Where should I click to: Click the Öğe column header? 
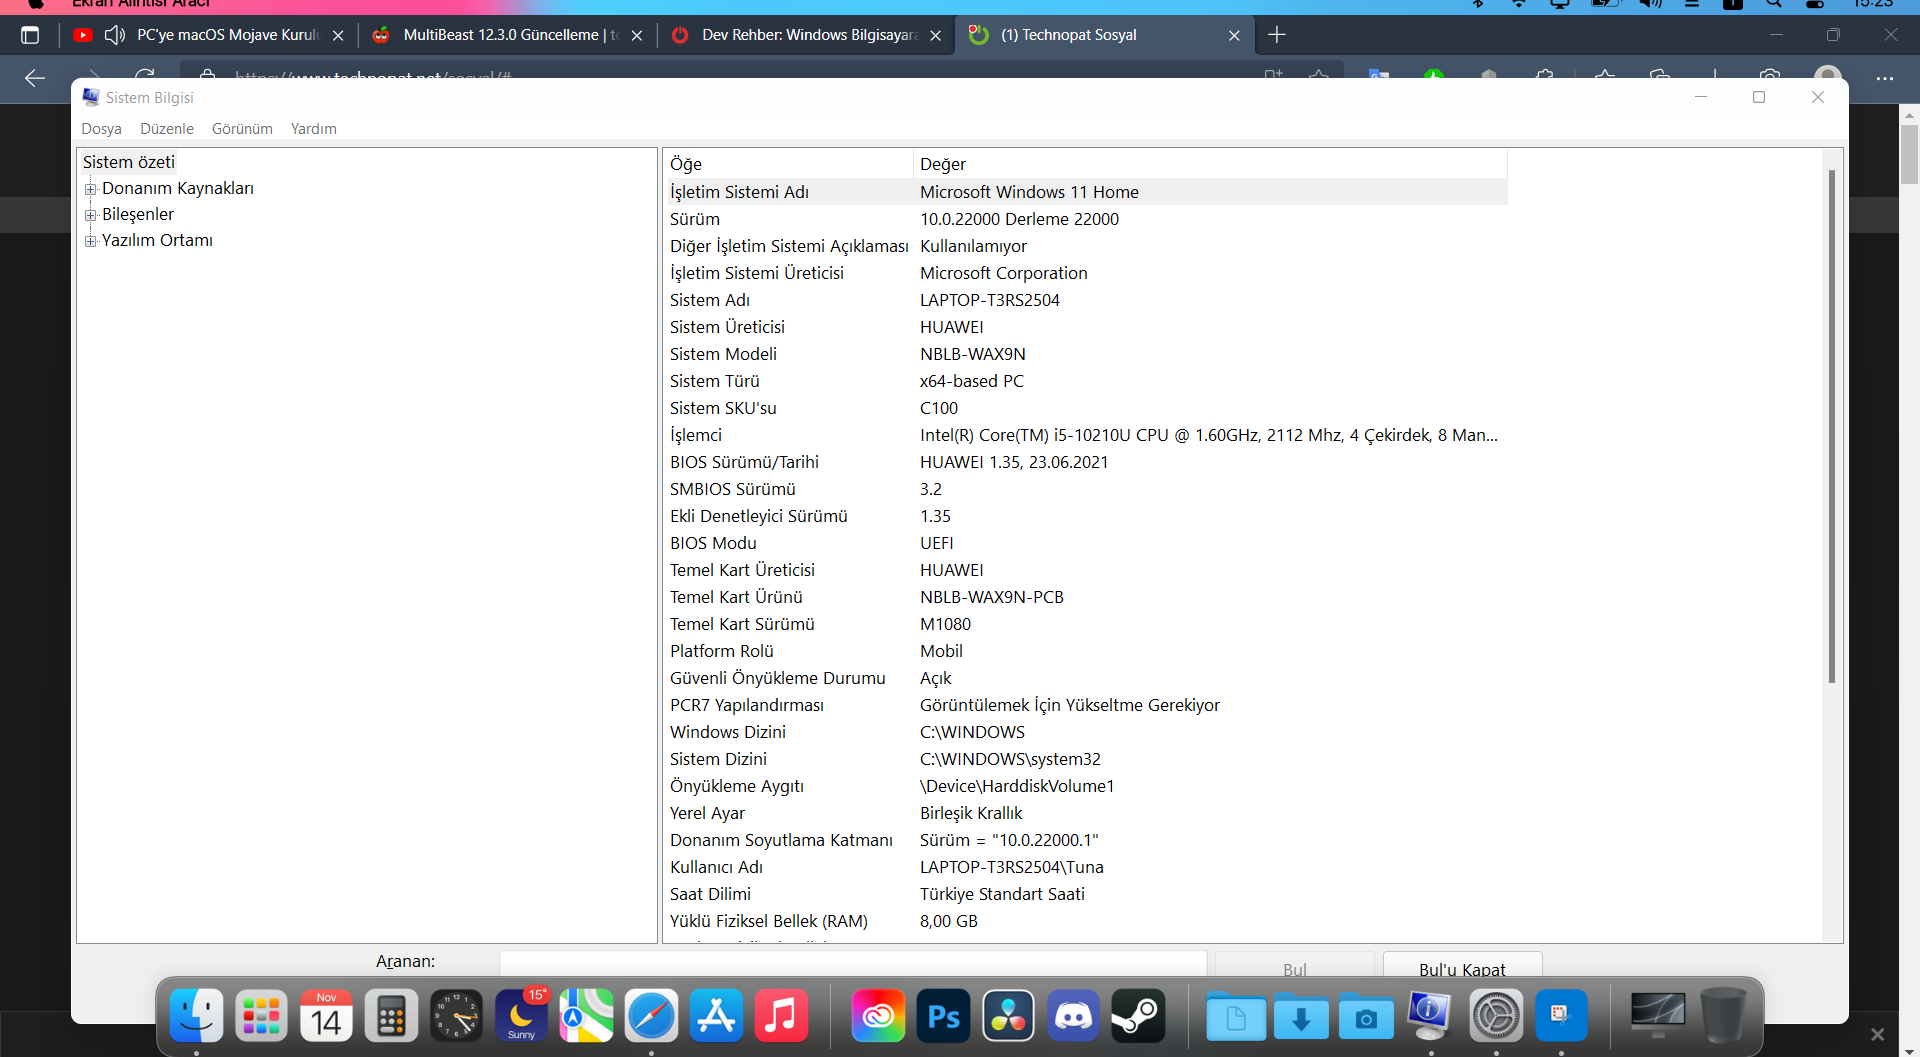click(x=788, y=164)
